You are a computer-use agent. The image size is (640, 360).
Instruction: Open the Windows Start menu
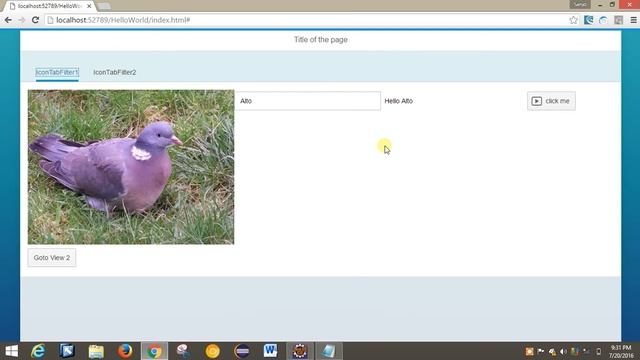pyautogui.click(x=11, y=351)
